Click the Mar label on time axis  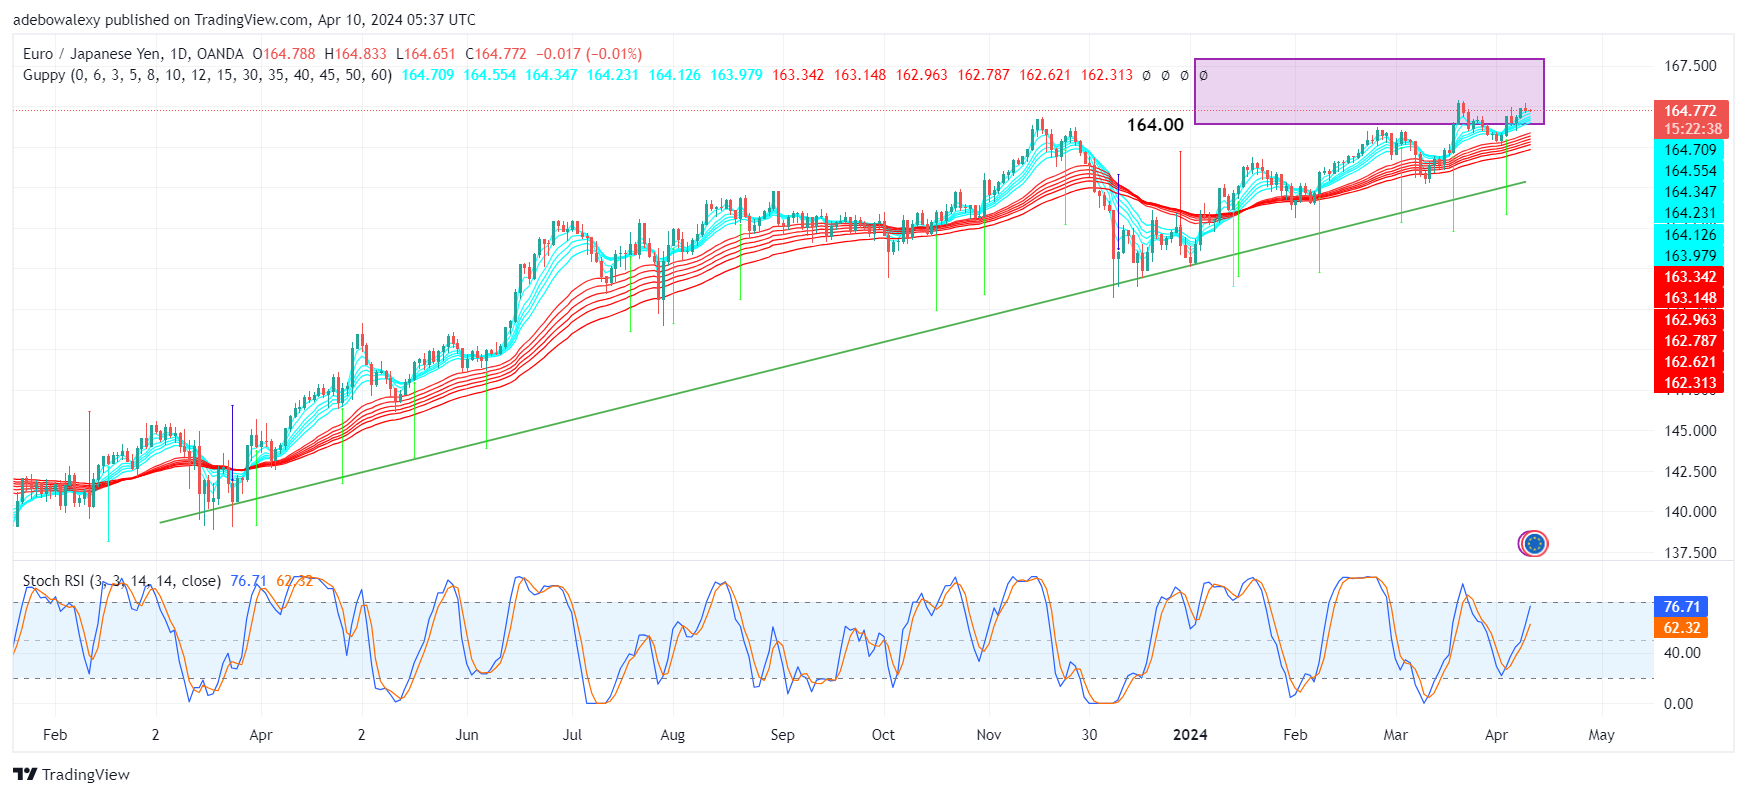point(1396,735)
